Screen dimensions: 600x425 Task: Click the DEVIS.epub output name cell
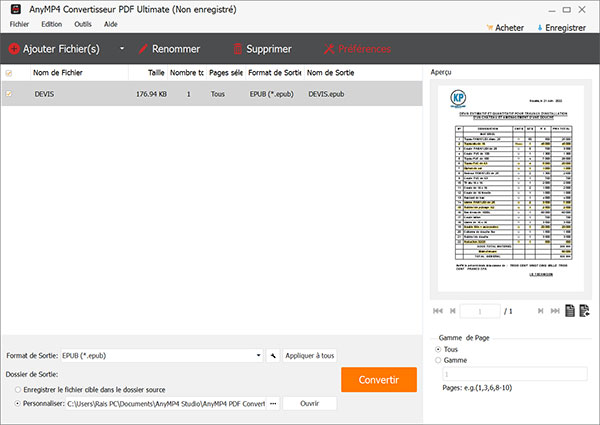(326, 94)
